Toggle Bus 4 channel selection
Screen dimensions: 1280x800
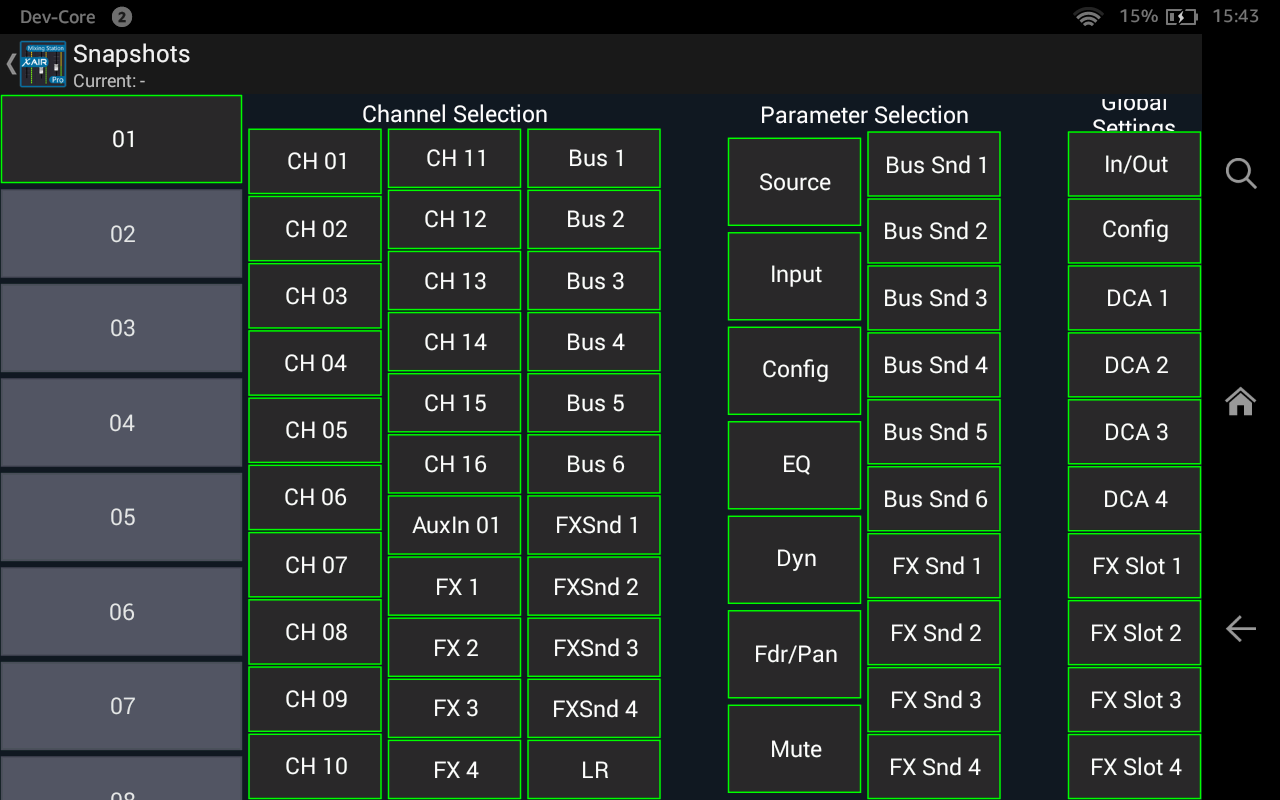coord(594,342)
